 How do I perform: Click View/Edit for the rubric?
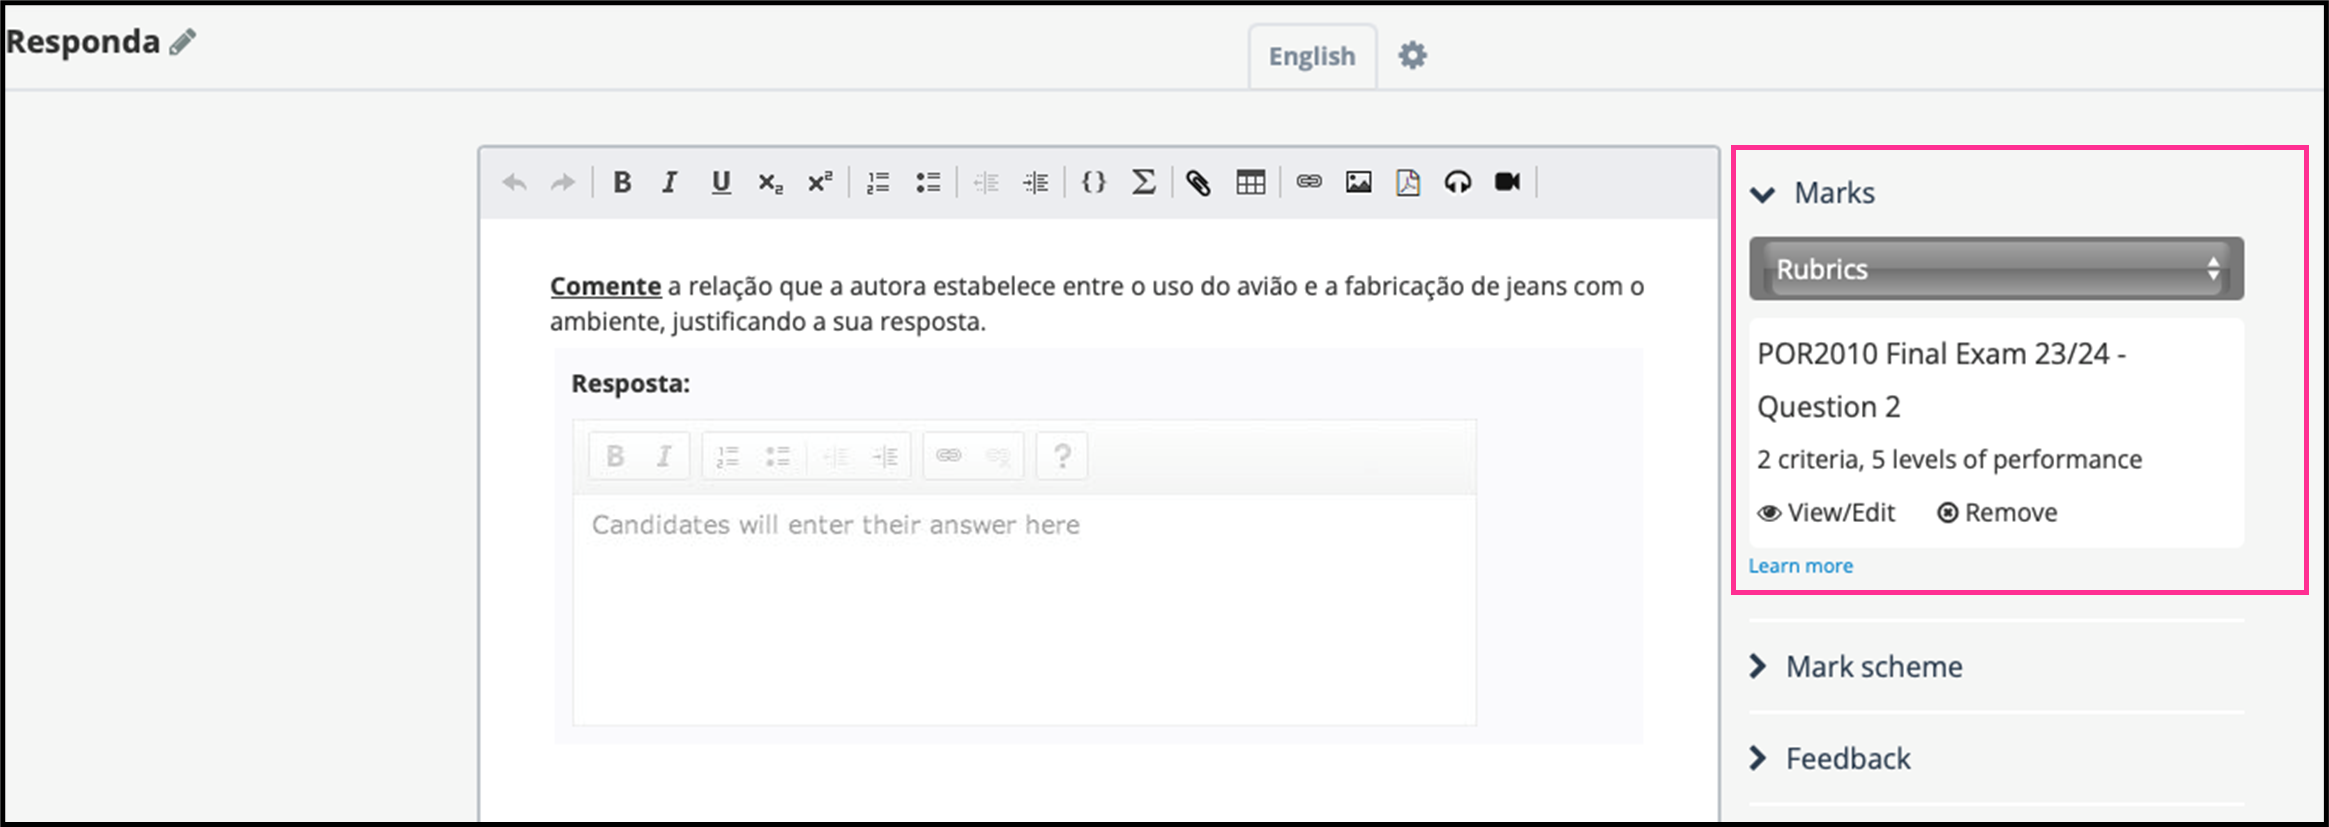[x=1826, y=513]
